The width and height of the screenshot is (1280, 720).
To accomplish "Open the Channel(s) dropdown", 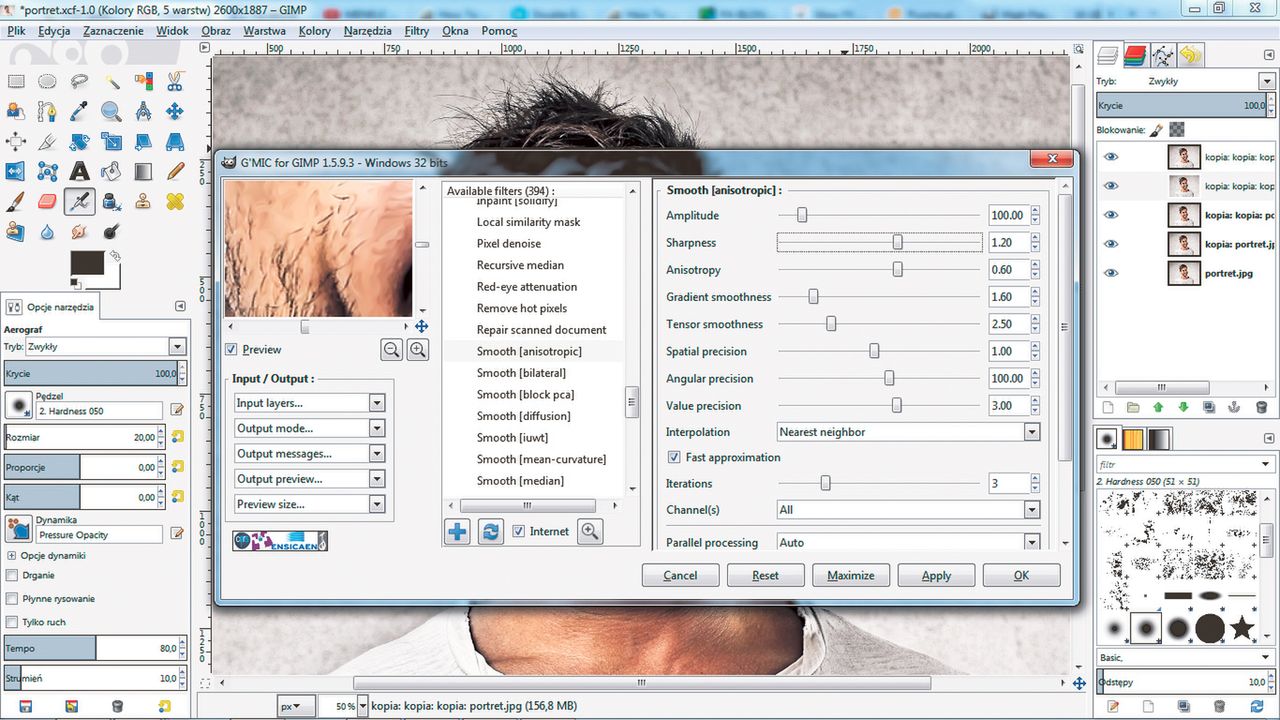I will pyautogui.click(x=909, y=510).
